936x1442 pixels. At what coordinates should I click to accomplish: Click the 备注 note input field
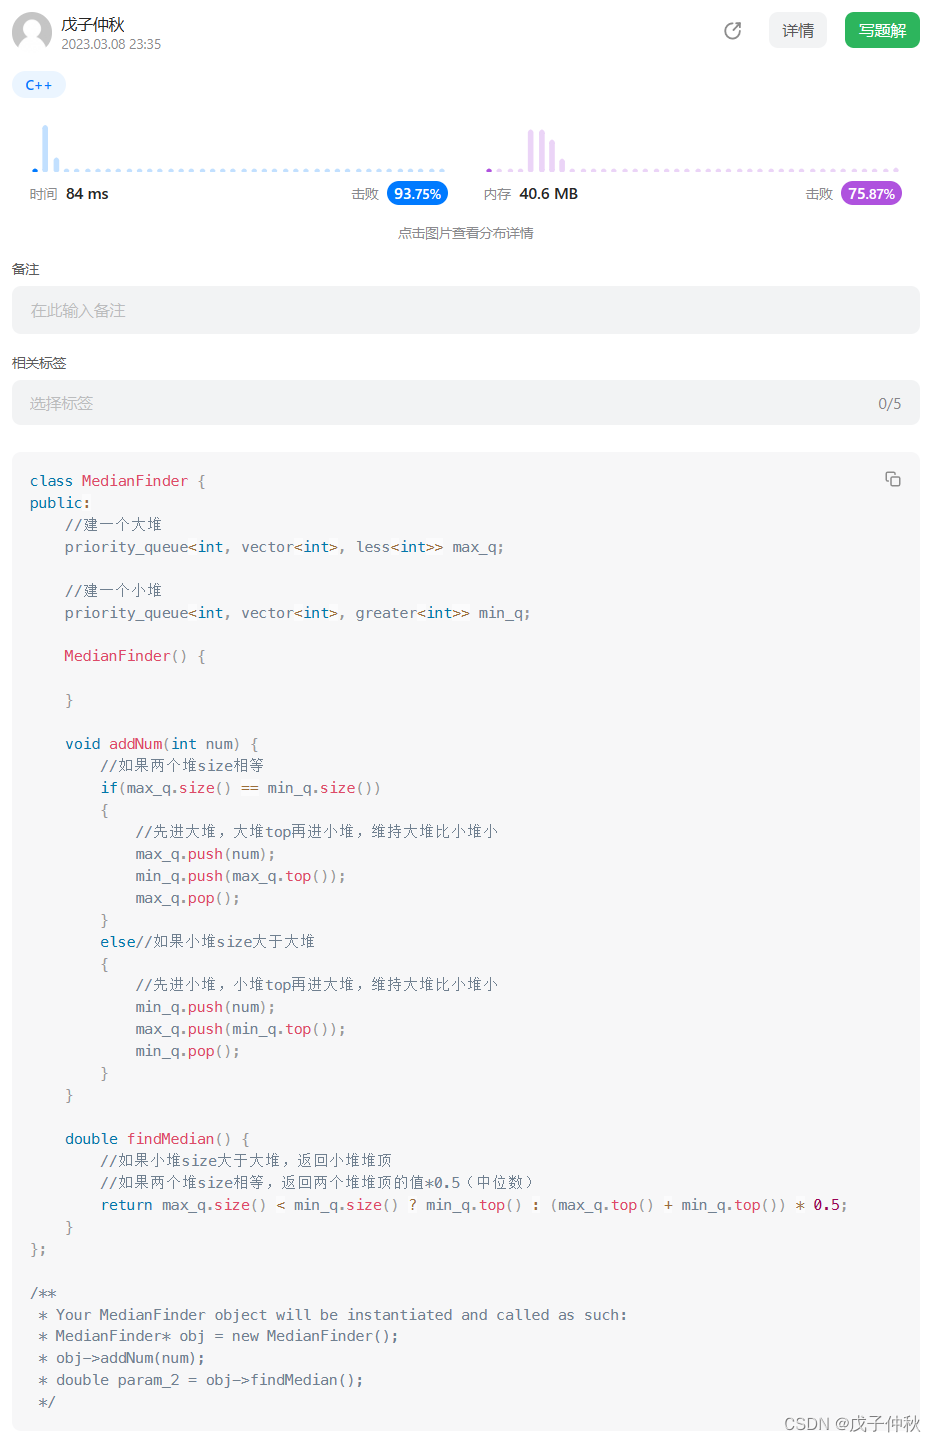point(465,310)
